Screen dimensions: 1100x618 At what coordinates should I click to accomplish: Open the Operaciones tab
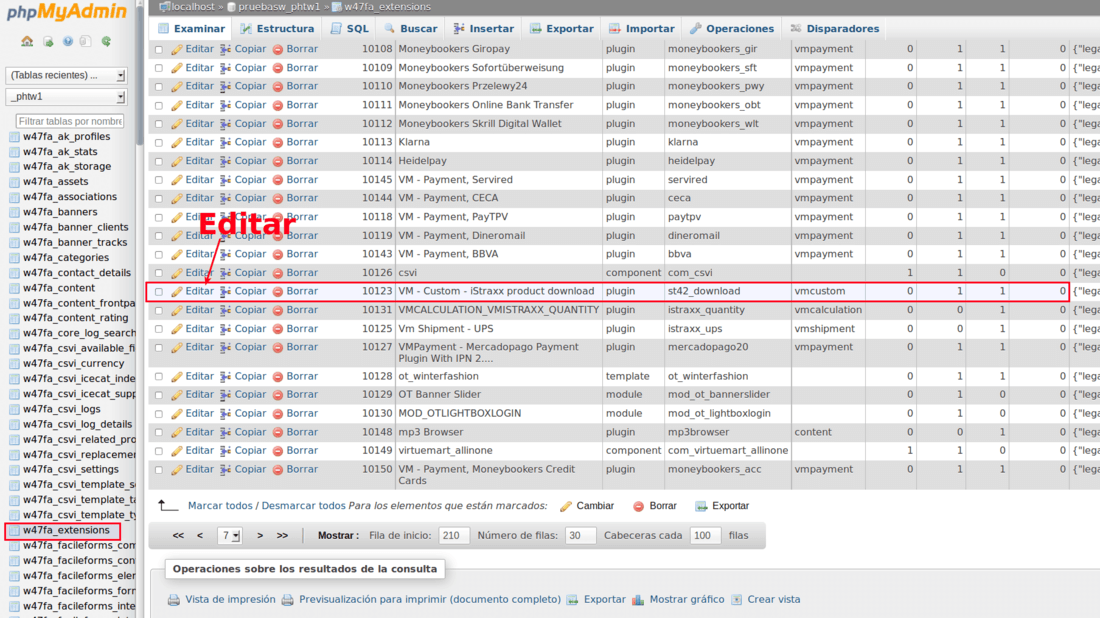point(732,29)
